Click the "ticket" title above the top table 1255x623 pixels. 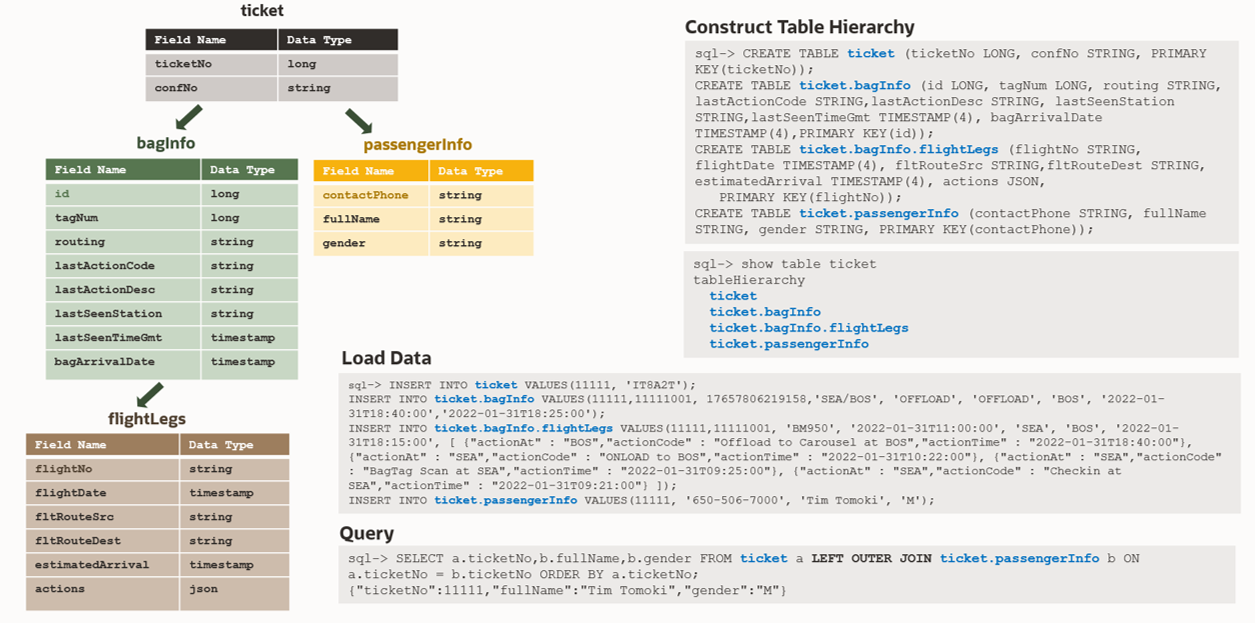click(262, 11)
